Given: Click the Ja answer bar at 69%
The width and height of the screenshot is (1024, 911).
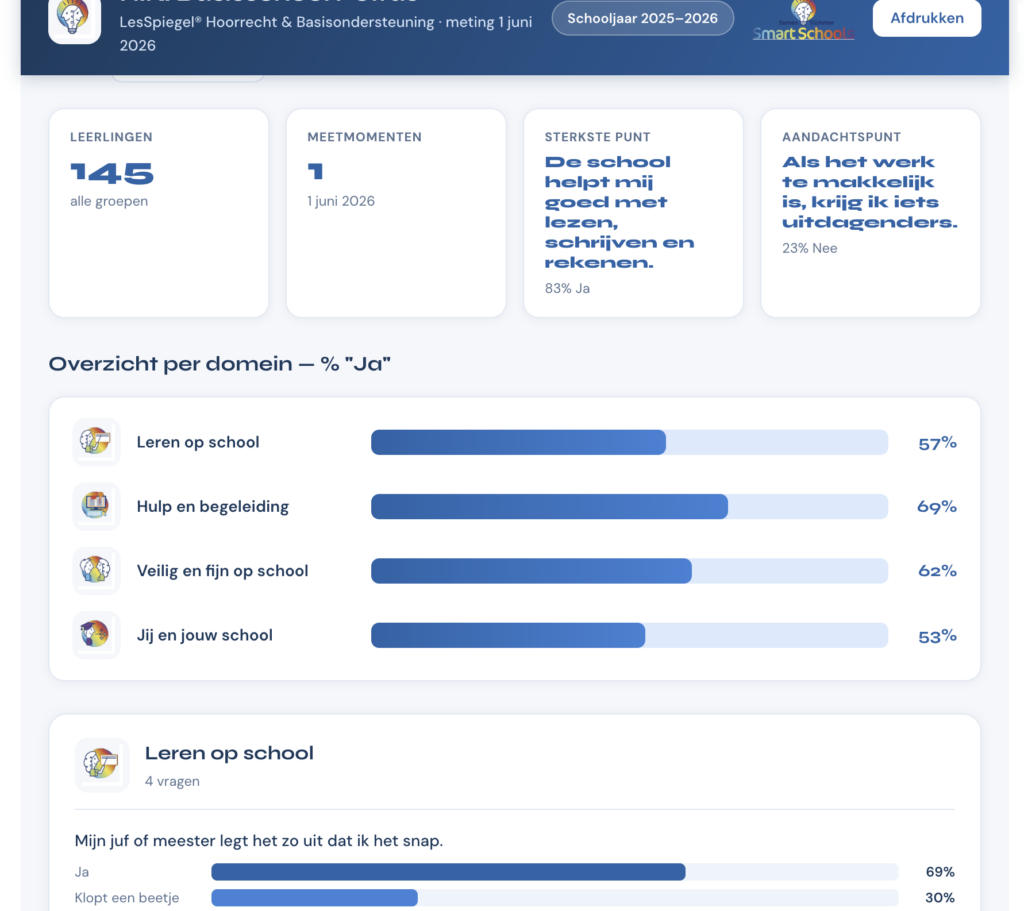Looking at the screenshot, I should (x=555, y=872).
